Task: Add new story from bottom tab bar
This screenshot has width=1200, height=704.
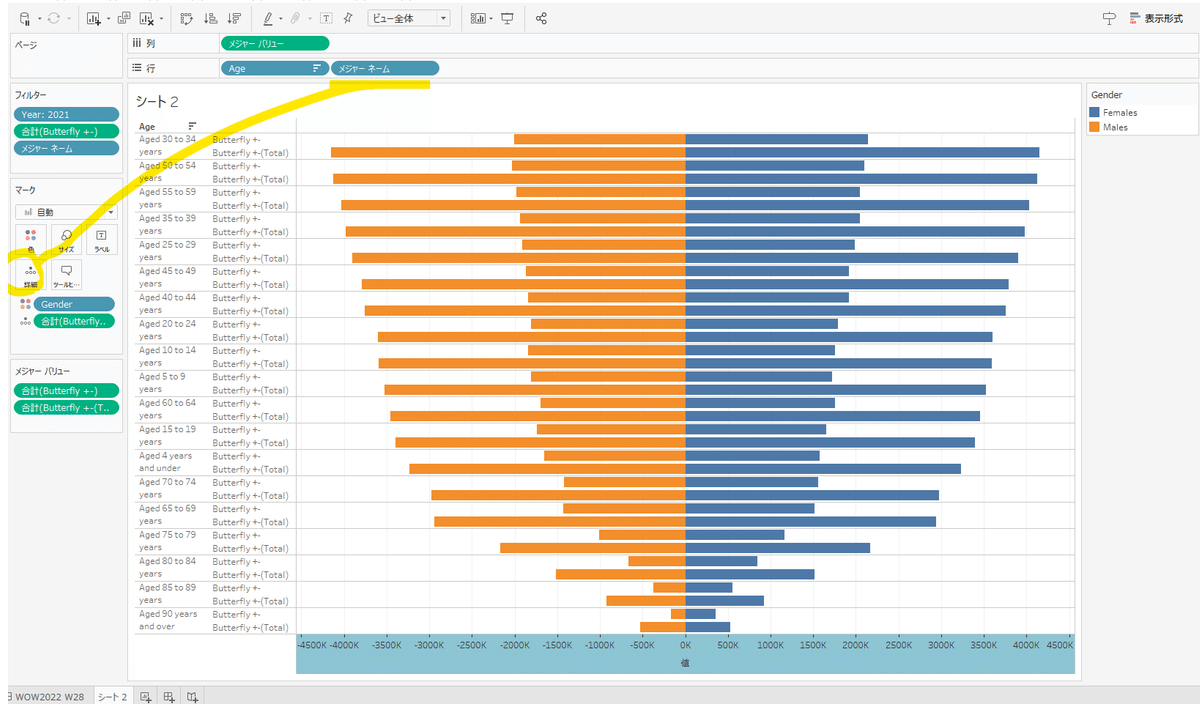Action: click(193, 696)
